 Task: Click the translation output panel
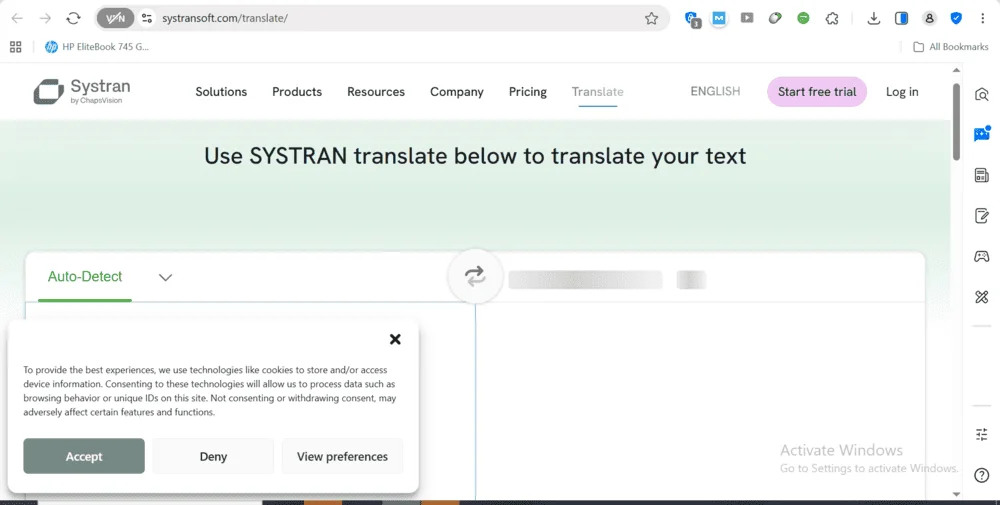[700, 402]
